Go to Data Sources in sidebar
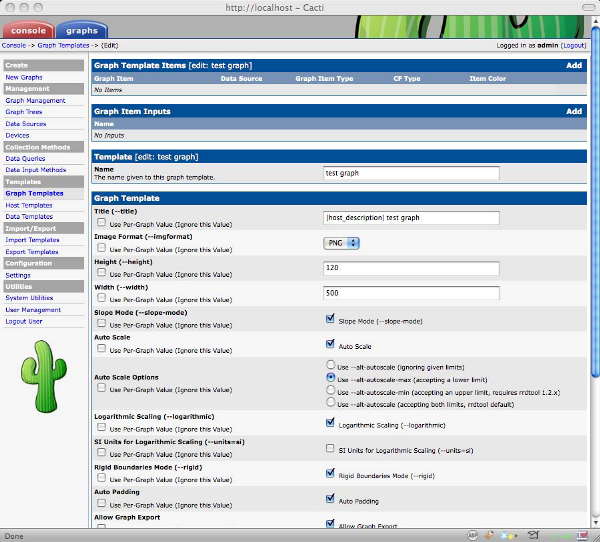 pyautogui.click(x=26, y=124)
